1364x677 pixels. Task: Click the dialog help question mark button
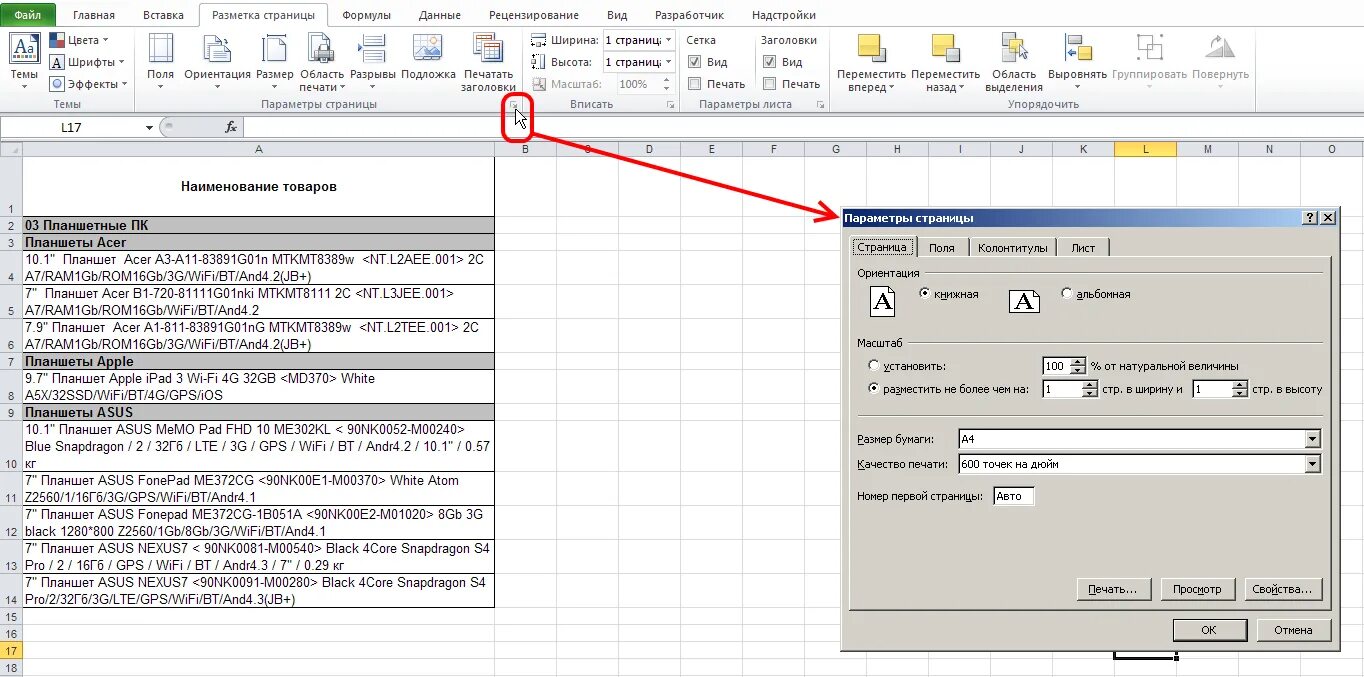[1310, 217]
